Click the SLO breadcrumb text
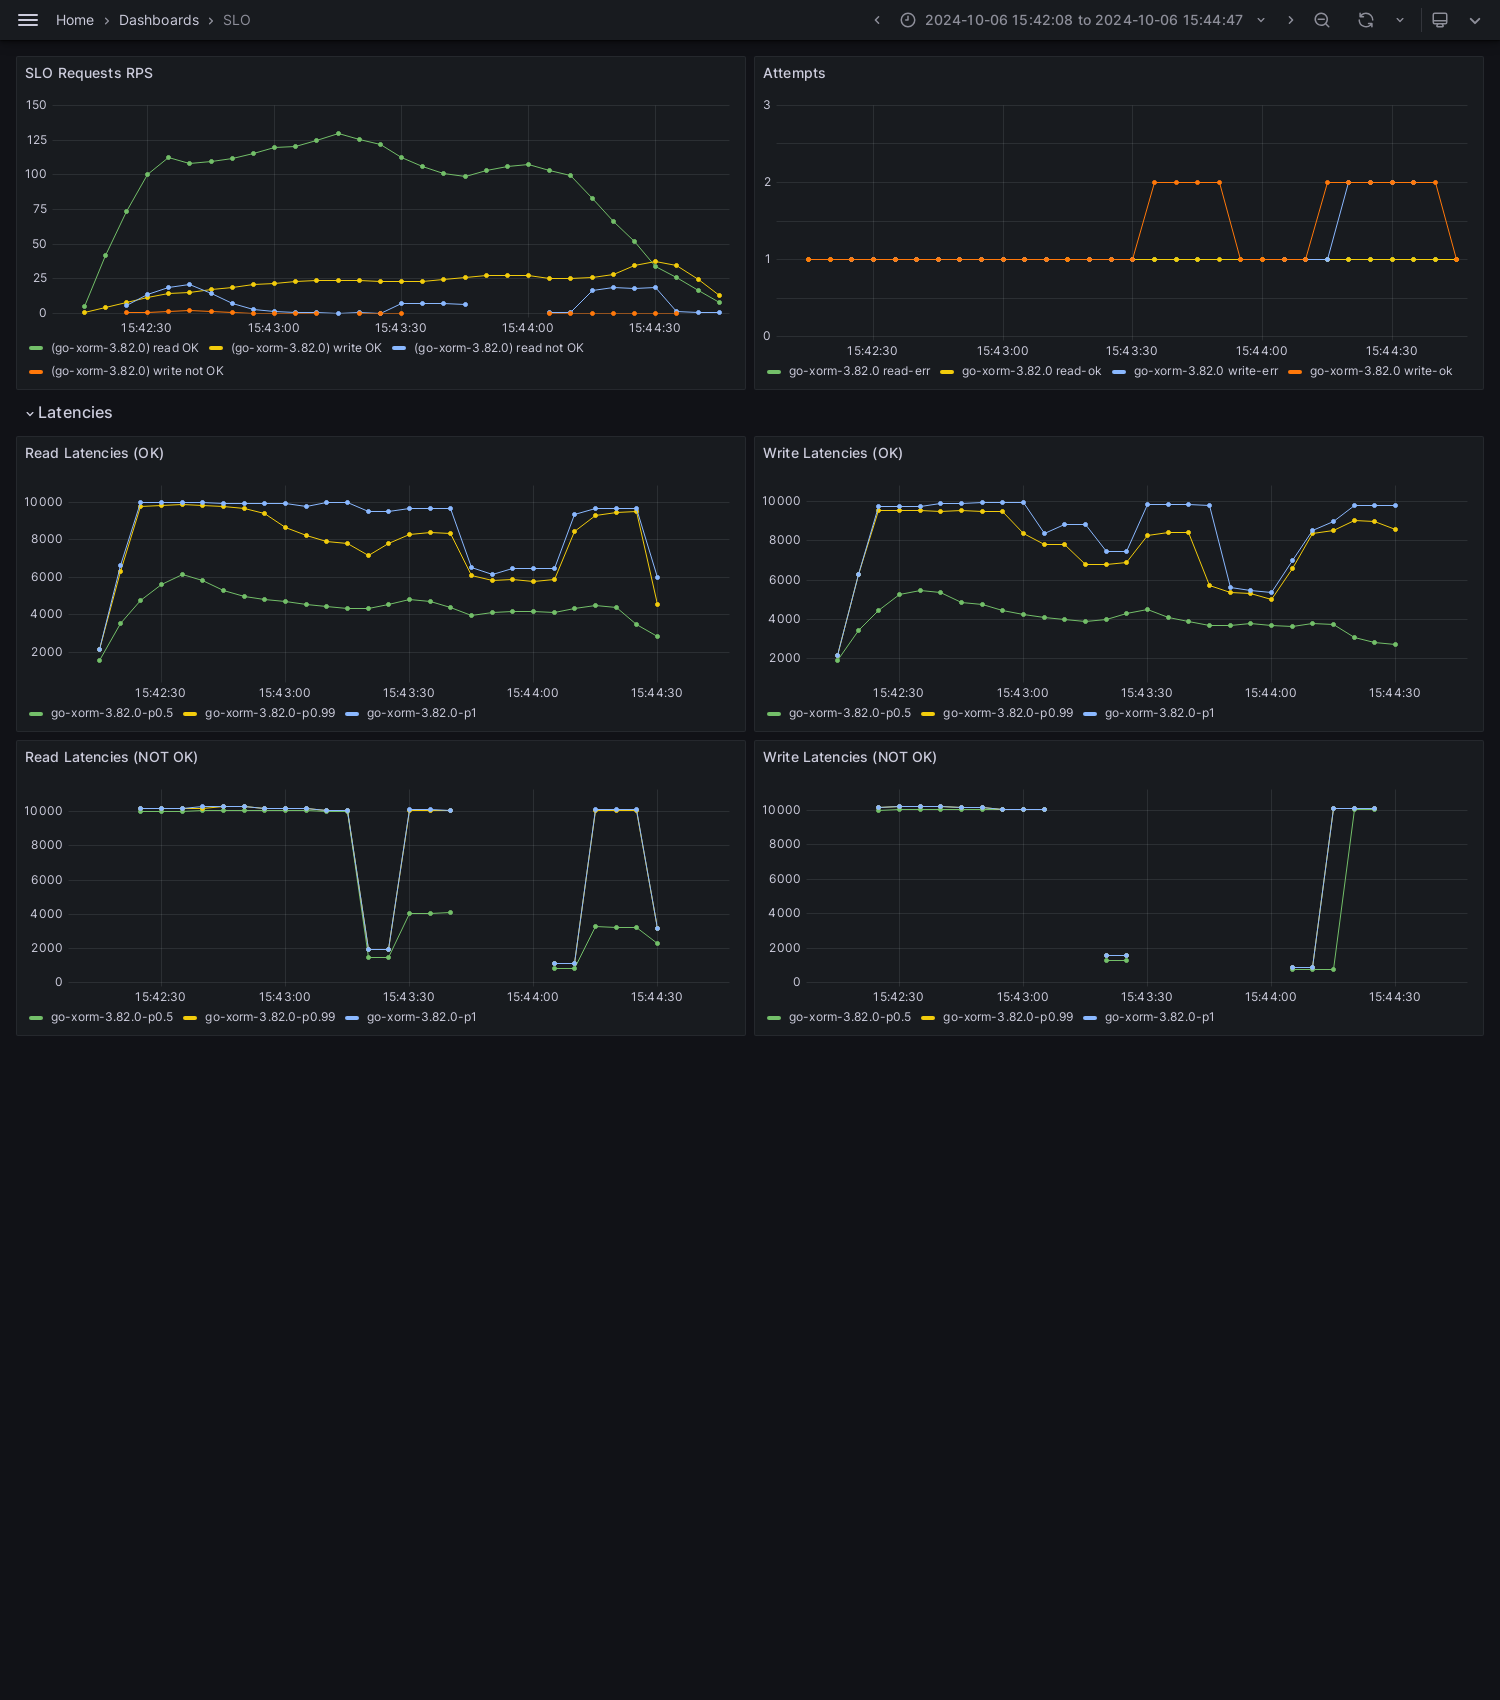This screenshot has width=1500, height=1700. [x=237, y=20]
